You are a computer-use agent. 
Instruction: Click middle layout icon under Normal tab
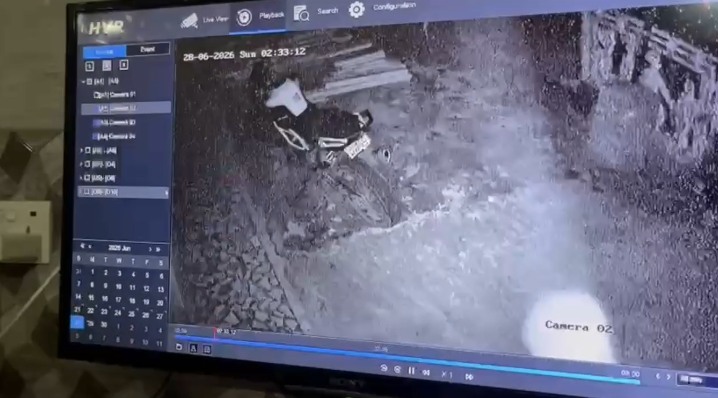coord(107,66)
